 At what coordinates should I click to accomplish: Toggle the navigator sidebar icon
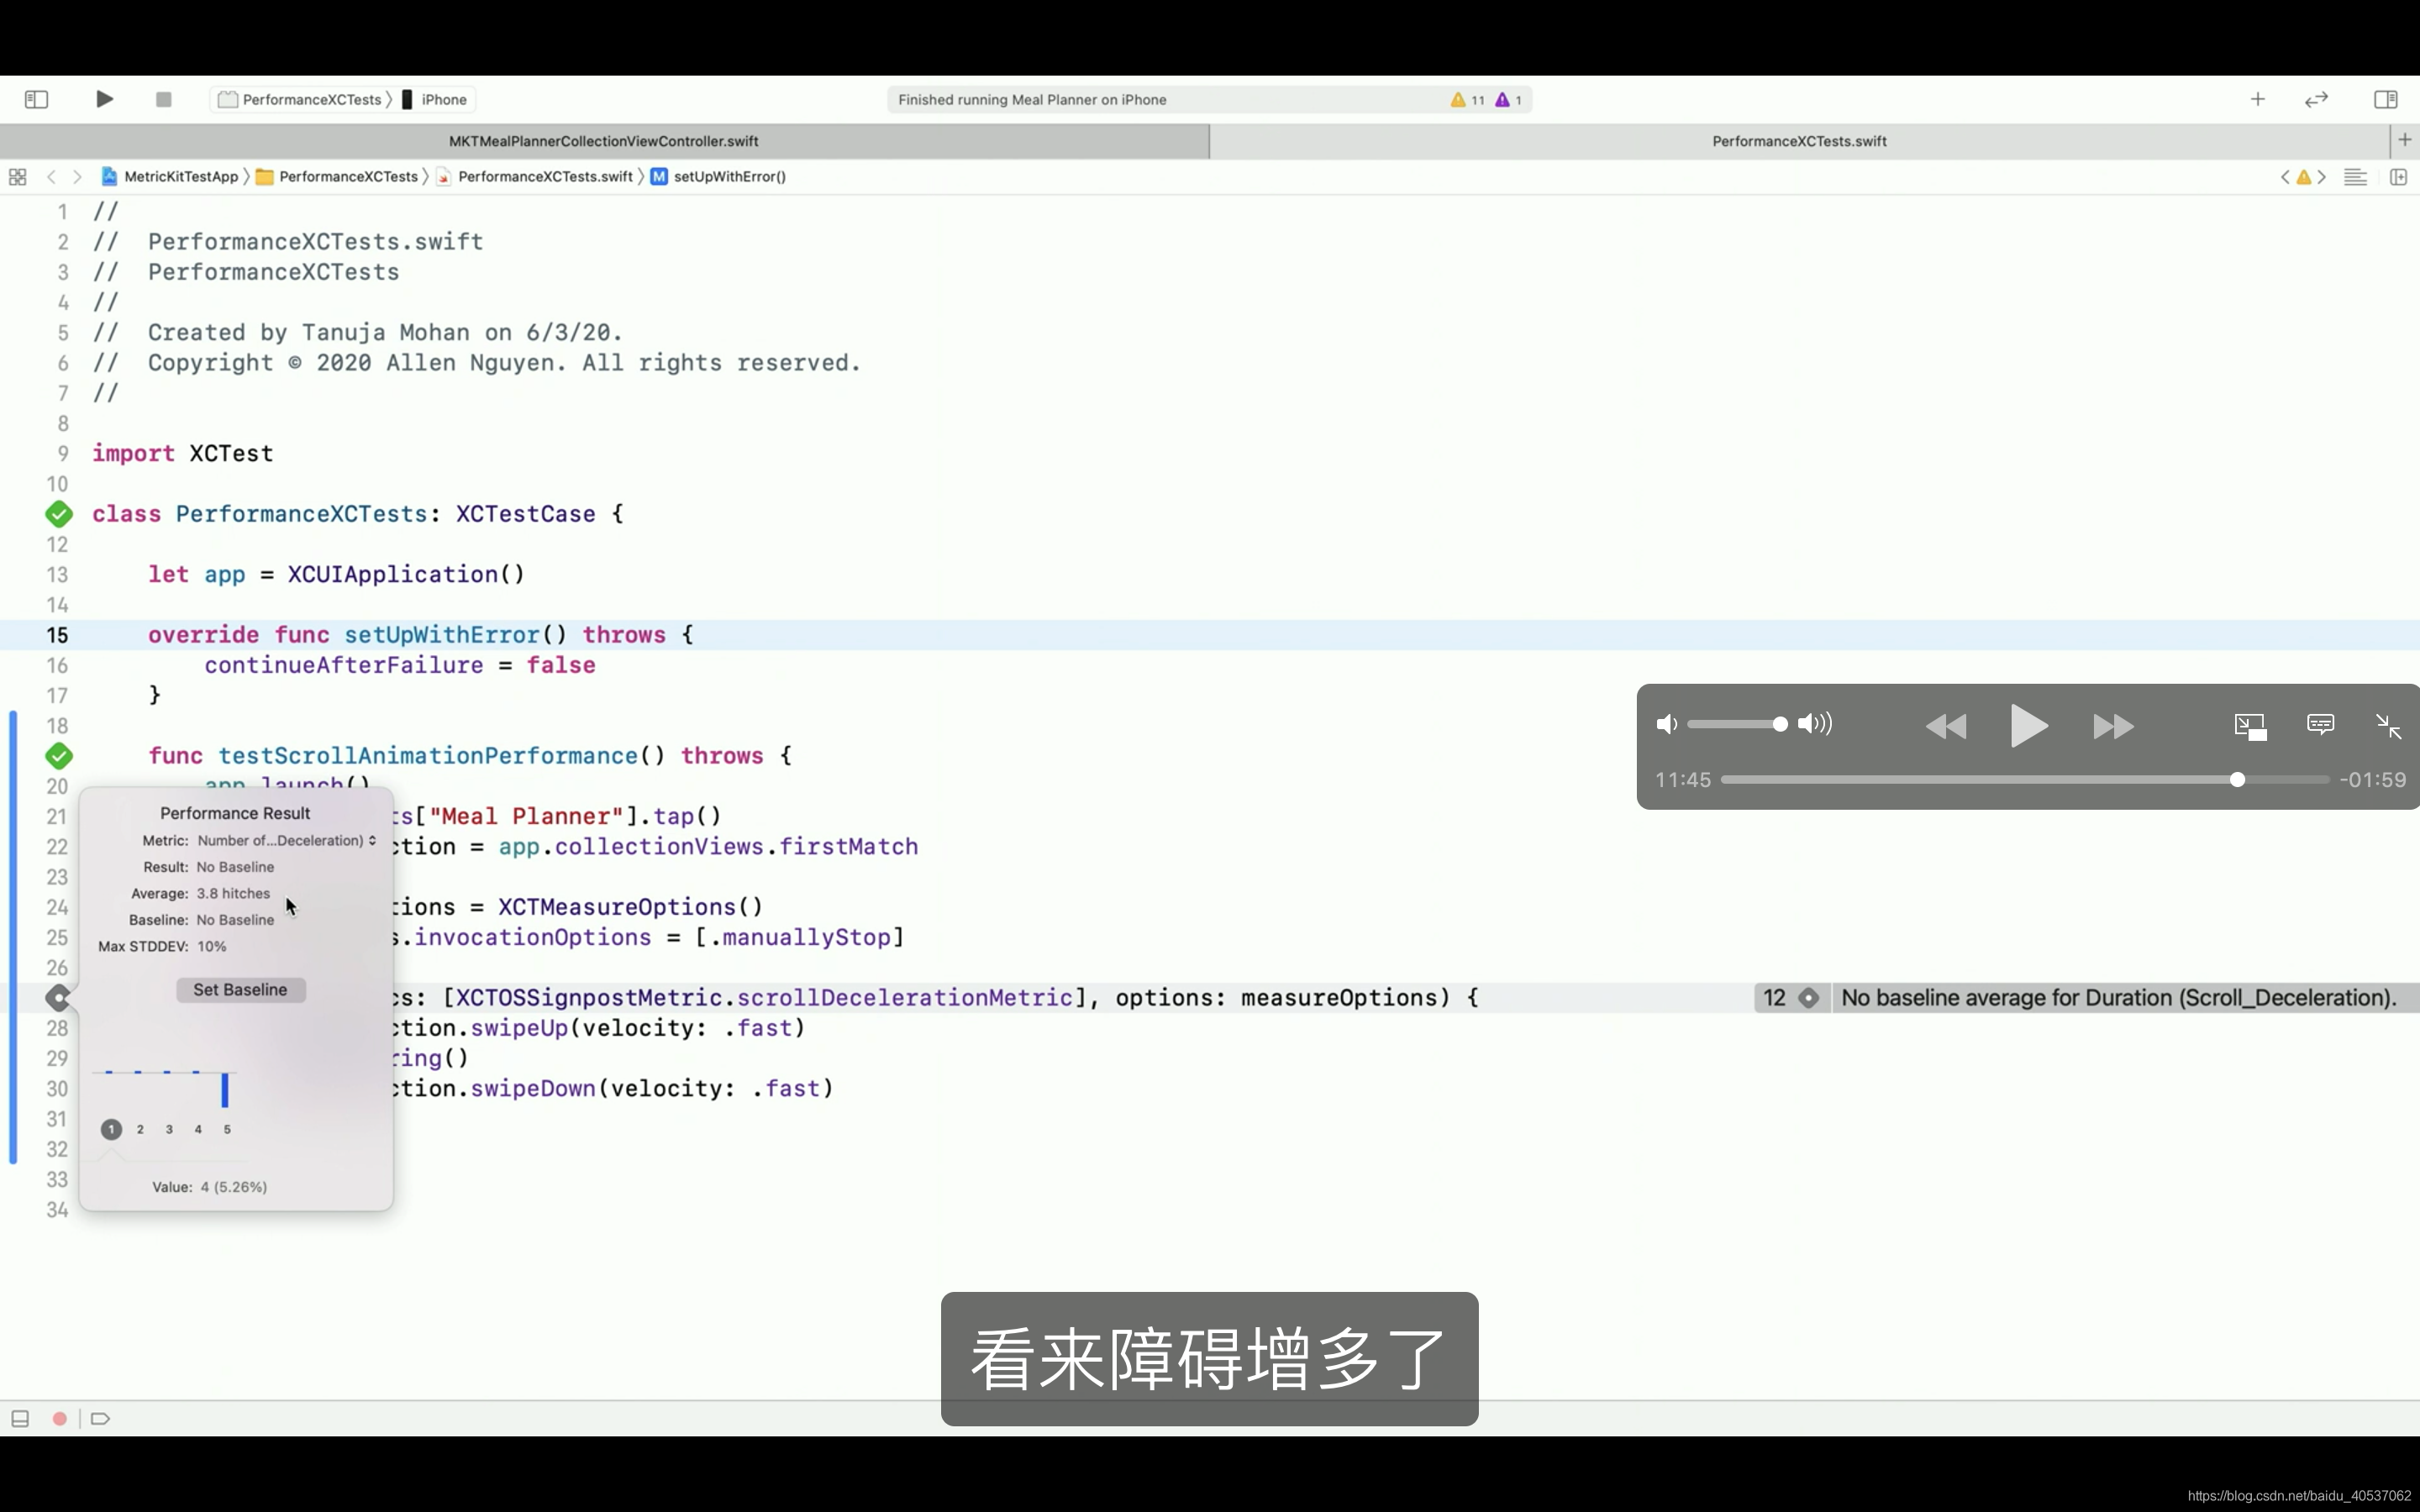[36, 99]
